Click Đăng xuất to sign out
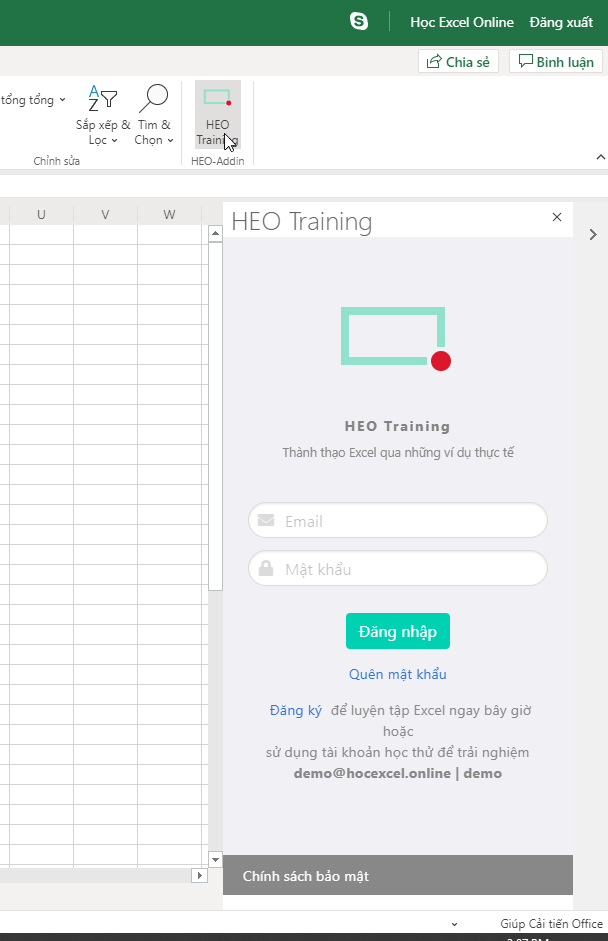608x941 pixels. 561,22
